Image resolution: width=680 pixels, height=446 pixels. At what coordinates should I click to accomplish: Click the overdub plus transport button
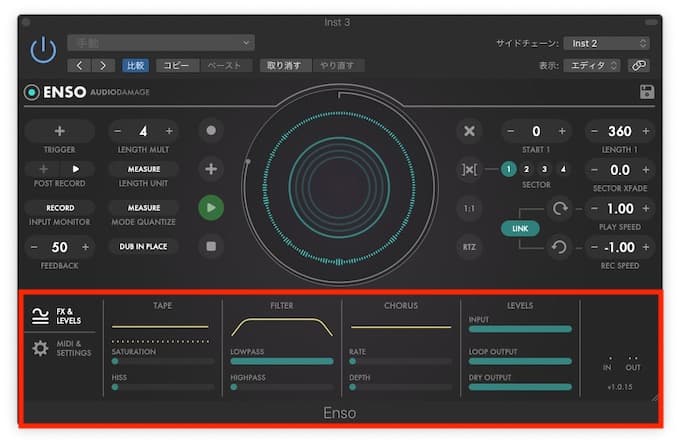(211, 169)
